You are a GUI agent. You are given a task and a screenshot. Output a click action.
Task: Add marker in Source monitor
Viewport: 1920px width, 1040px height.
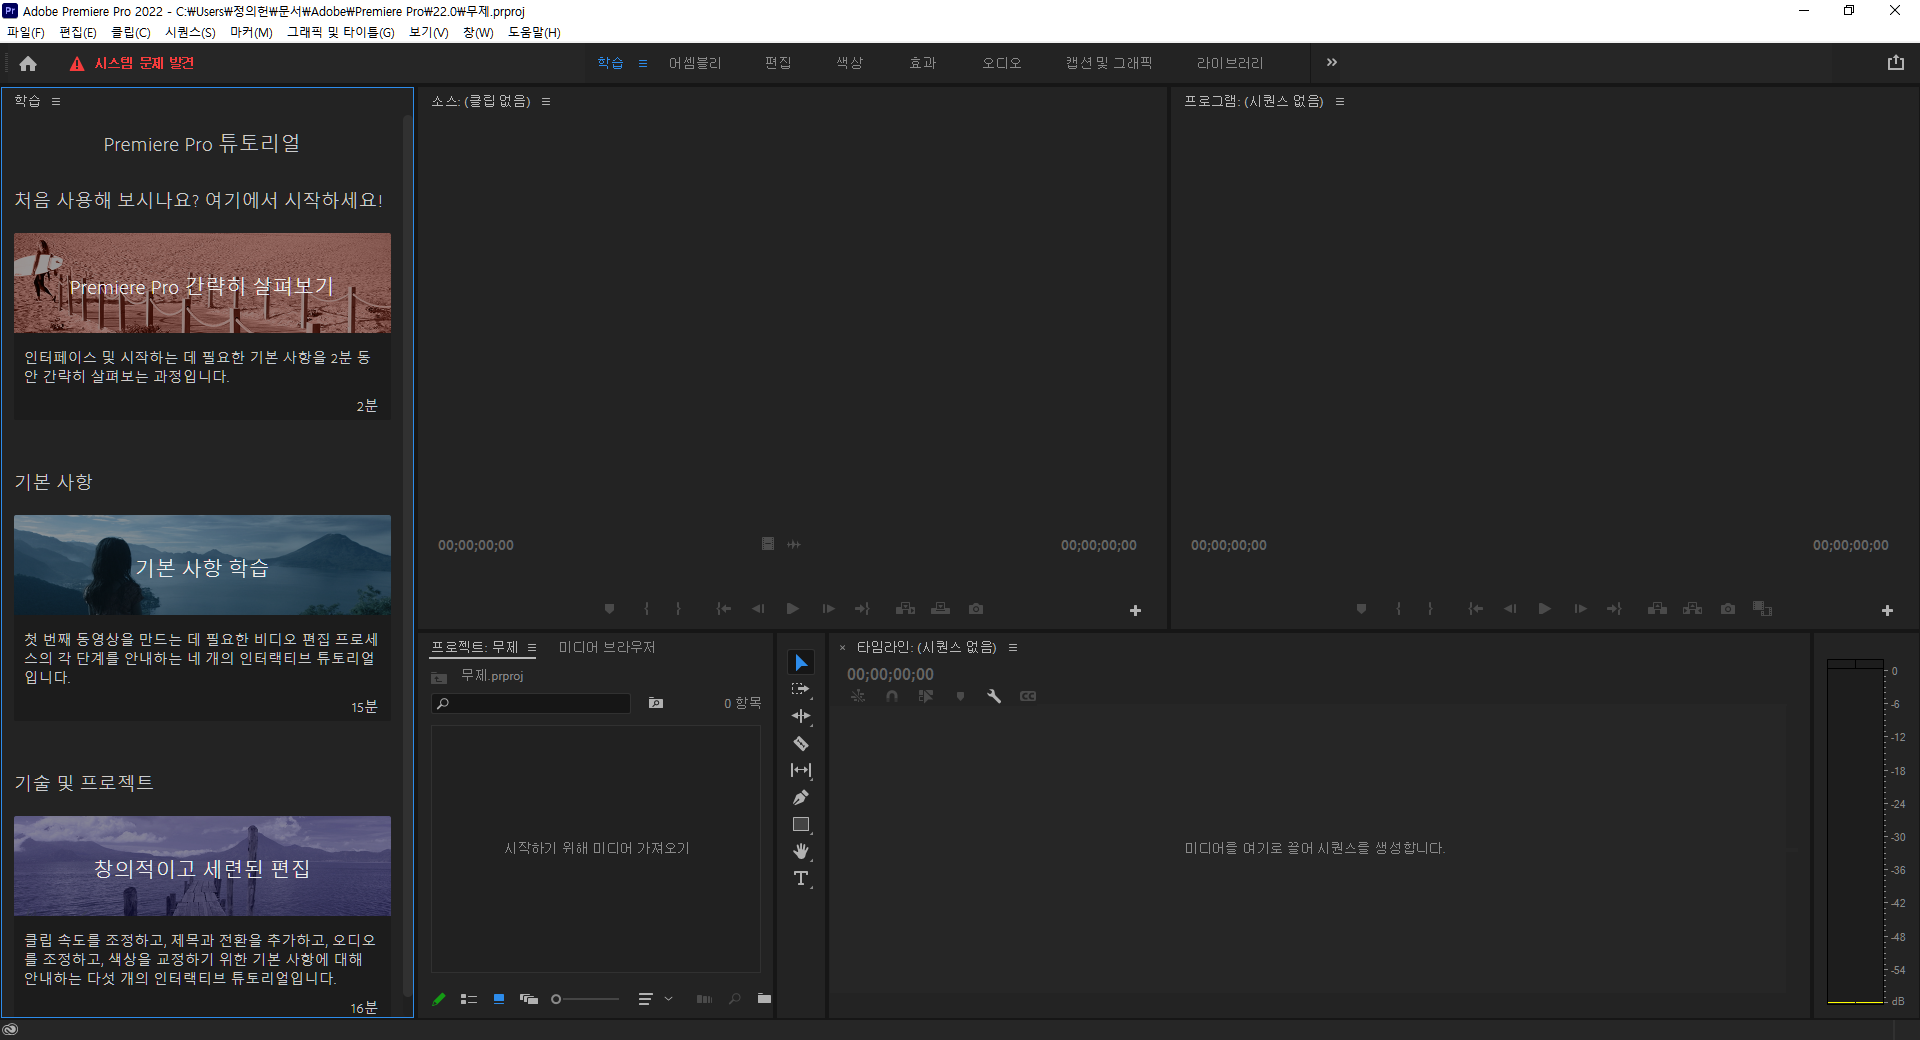(610, 609)
